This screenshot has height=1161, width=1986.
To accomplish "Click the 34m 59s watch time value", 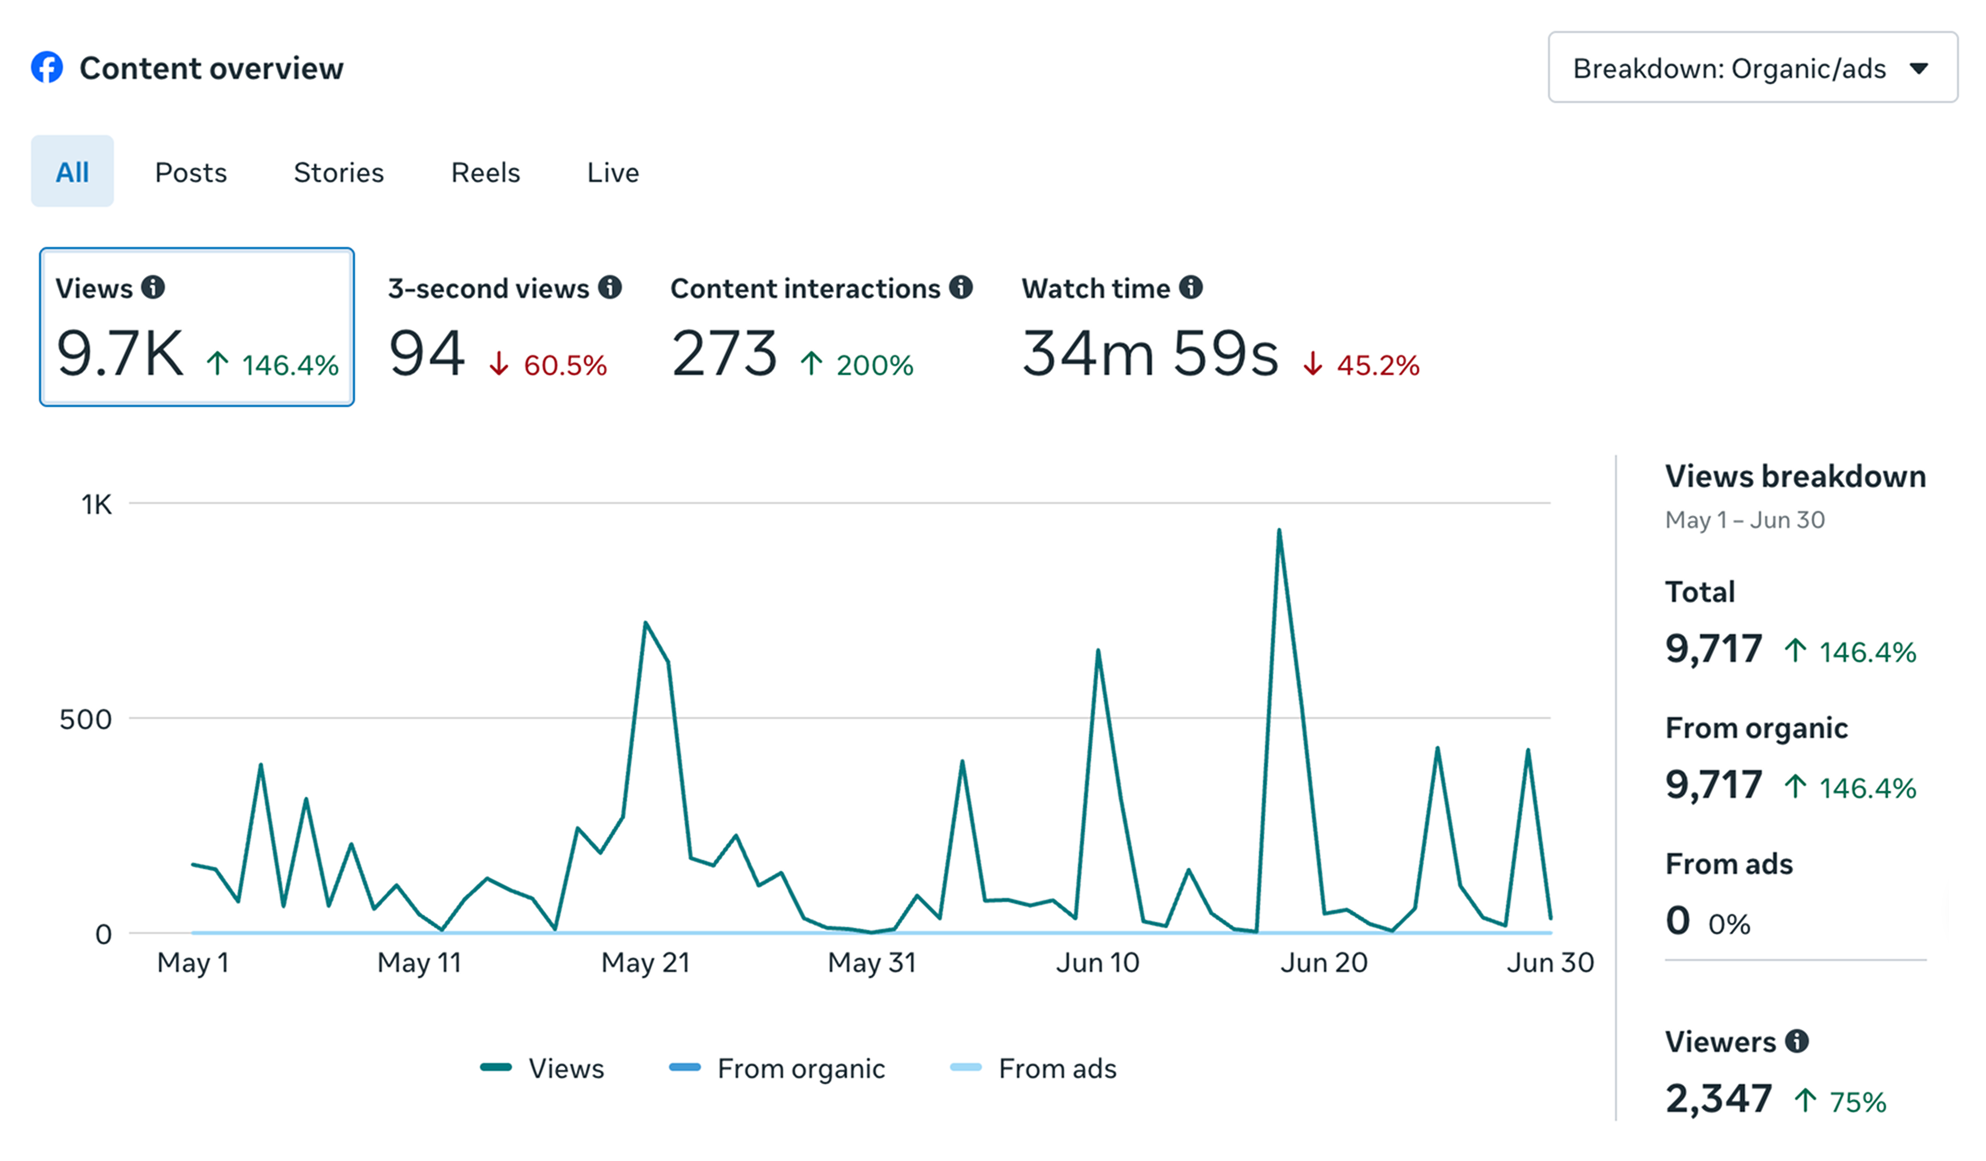I will tap(1150, 354).
